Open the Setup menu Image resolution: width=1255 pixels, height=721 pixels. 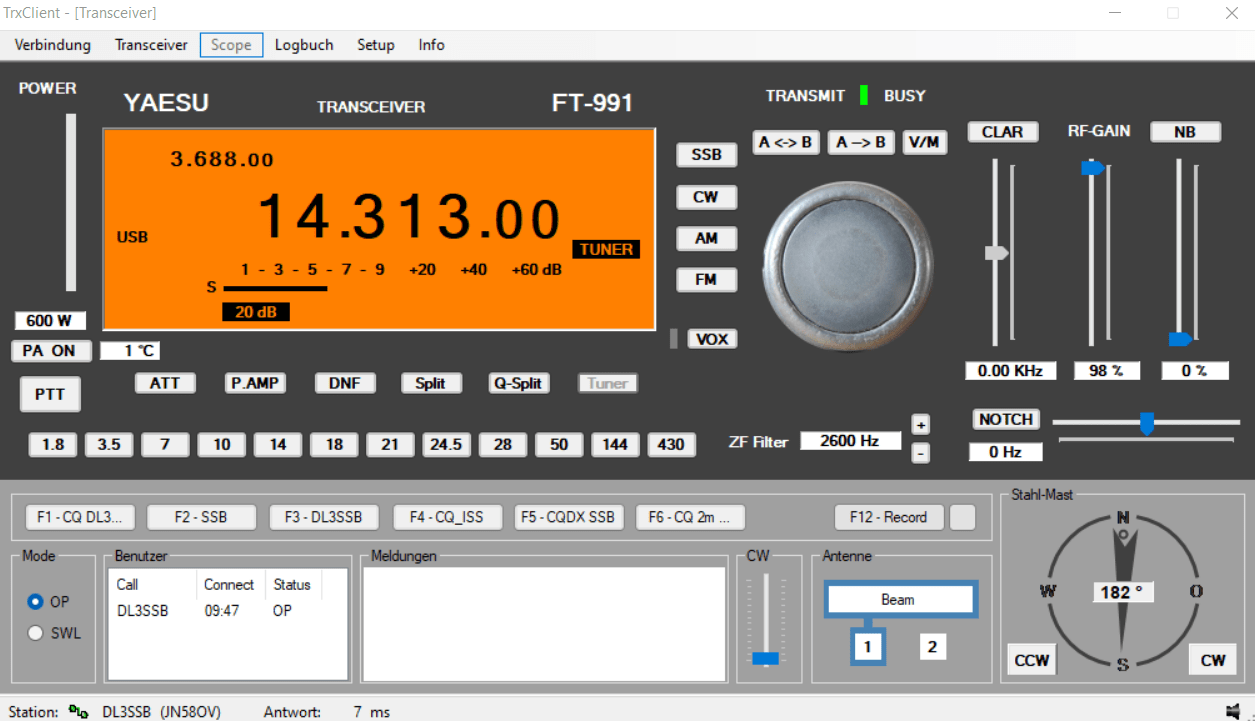[376, 45]
